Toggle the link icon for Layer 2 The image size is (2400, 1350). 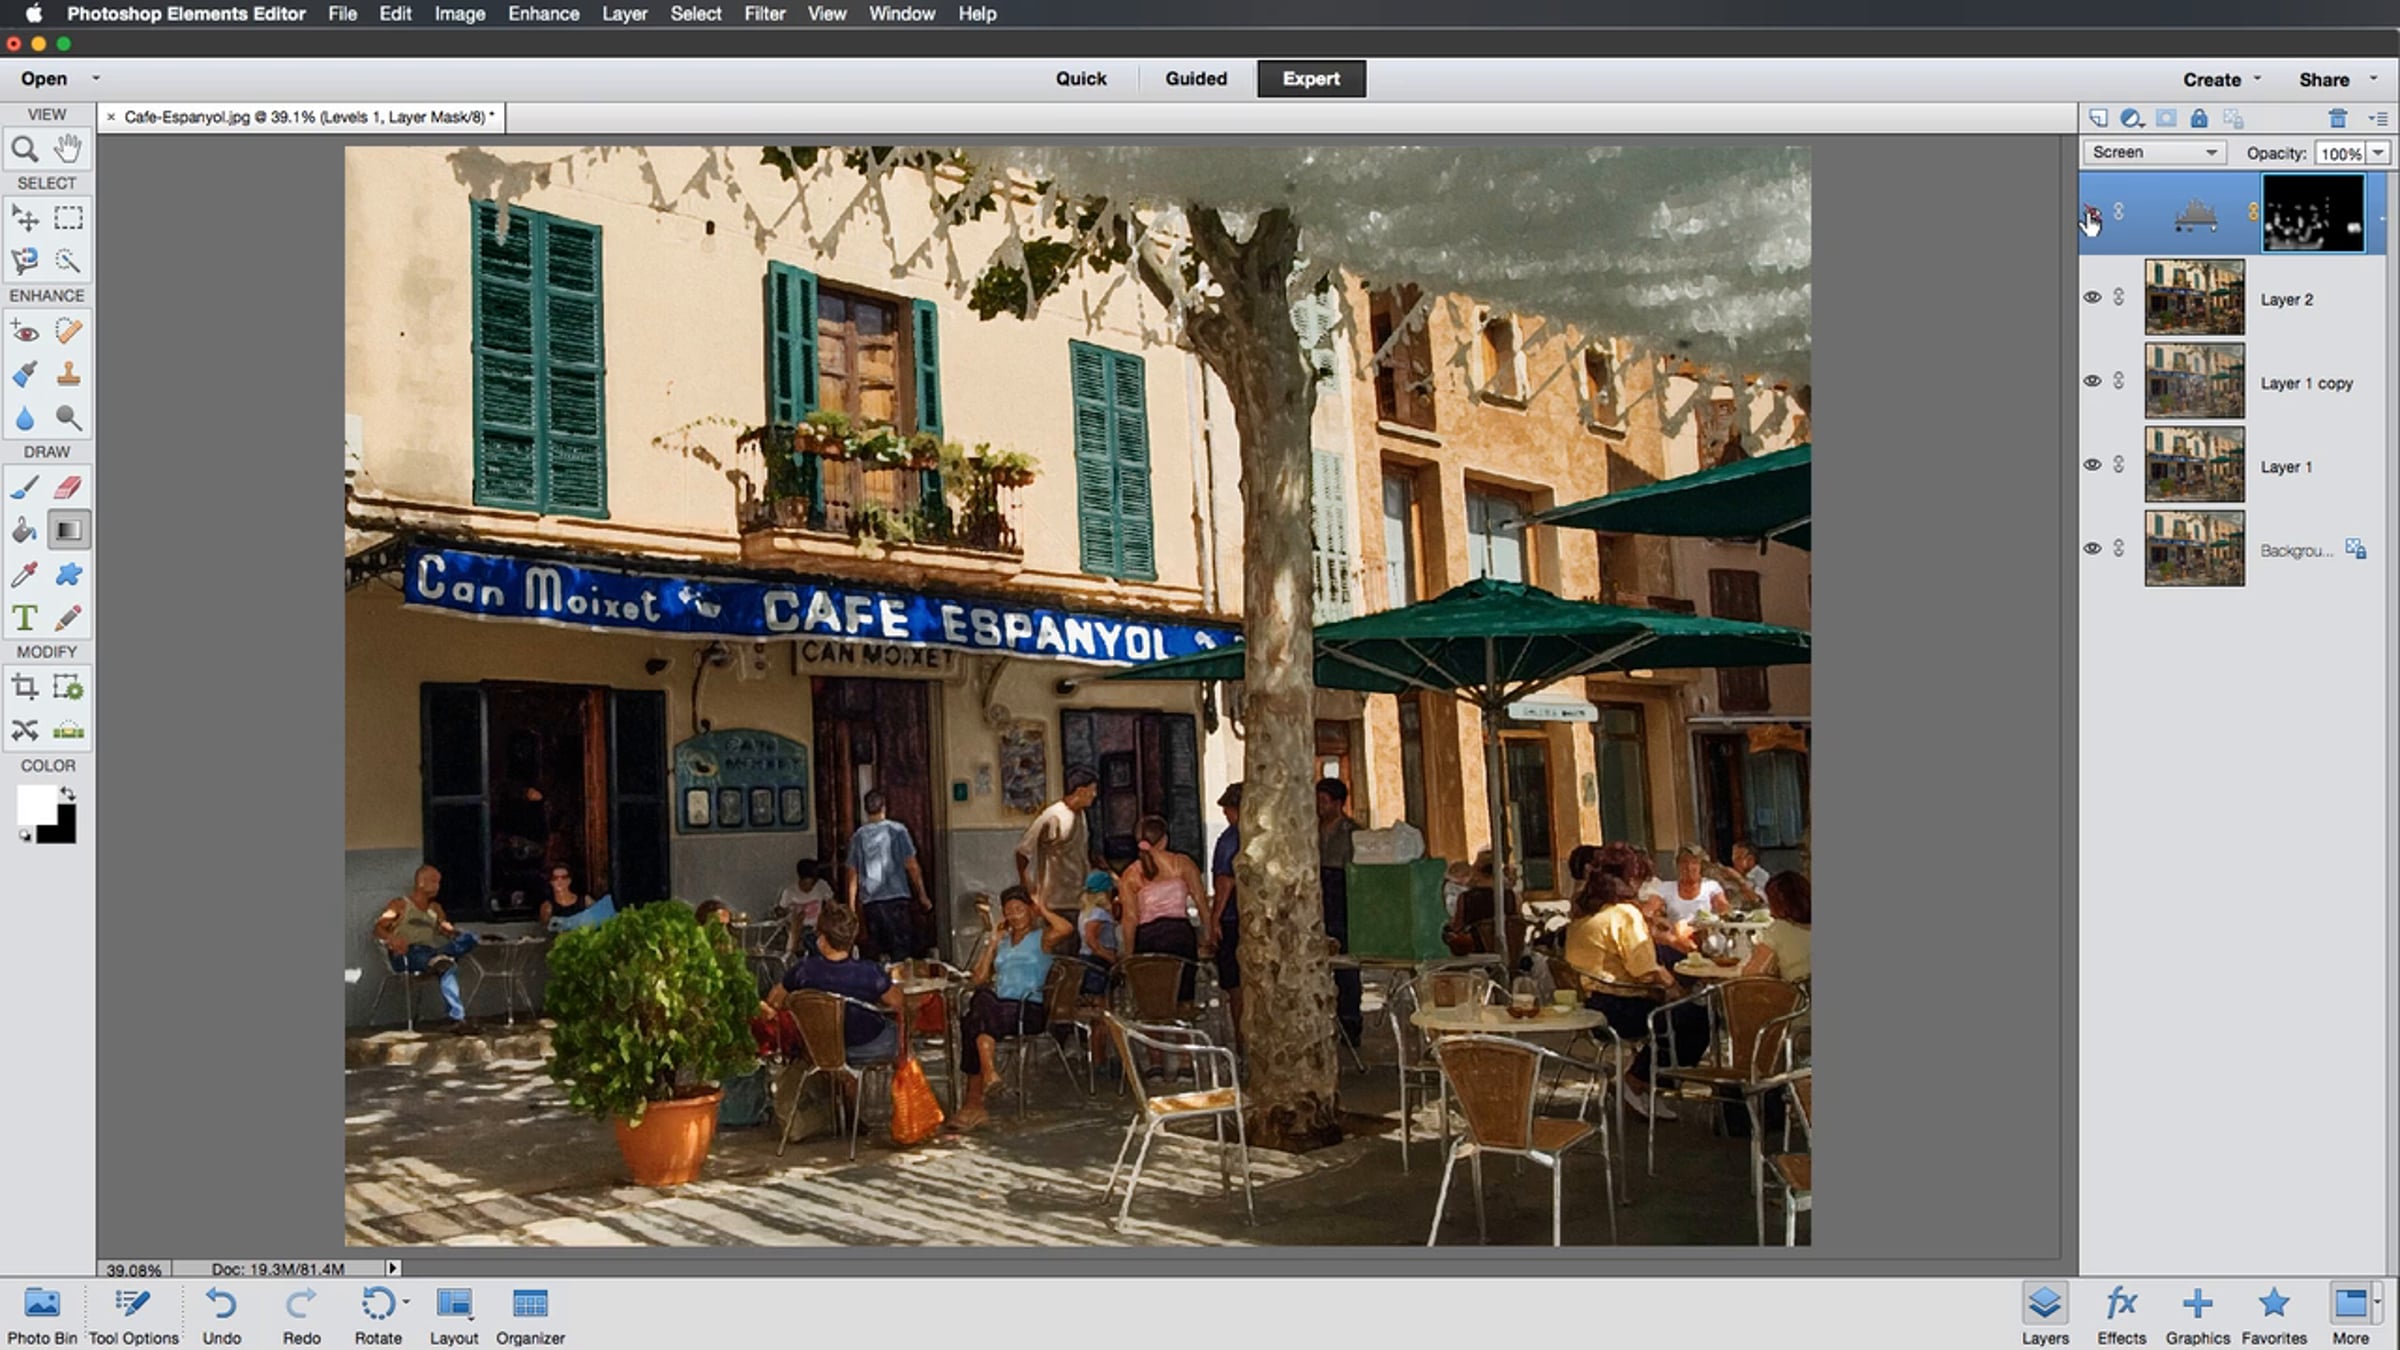click(x=2119, y=297)
